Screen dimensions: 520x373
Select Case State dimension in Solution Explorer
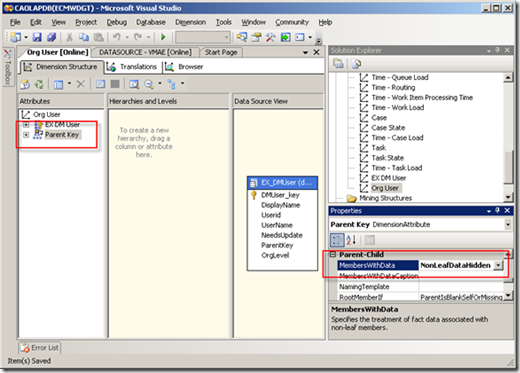388,128
